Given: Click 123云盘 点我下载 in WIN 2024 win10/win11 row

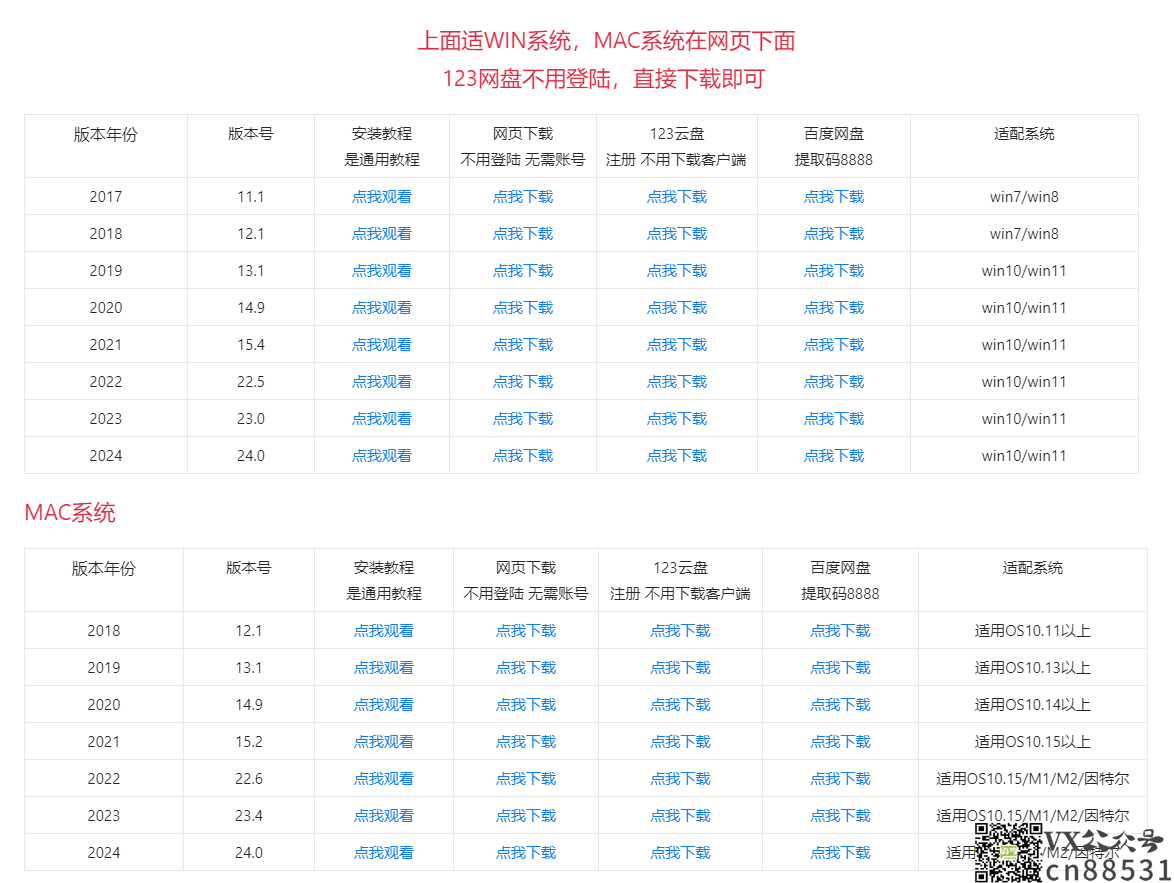Looking at the screenshot, I should (677, 455).
